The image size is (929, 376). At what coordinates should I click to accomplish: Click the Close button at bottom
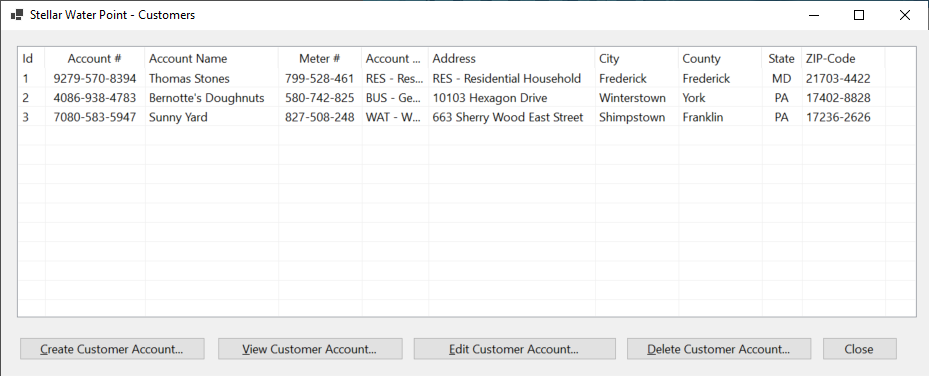click(859, 349)
